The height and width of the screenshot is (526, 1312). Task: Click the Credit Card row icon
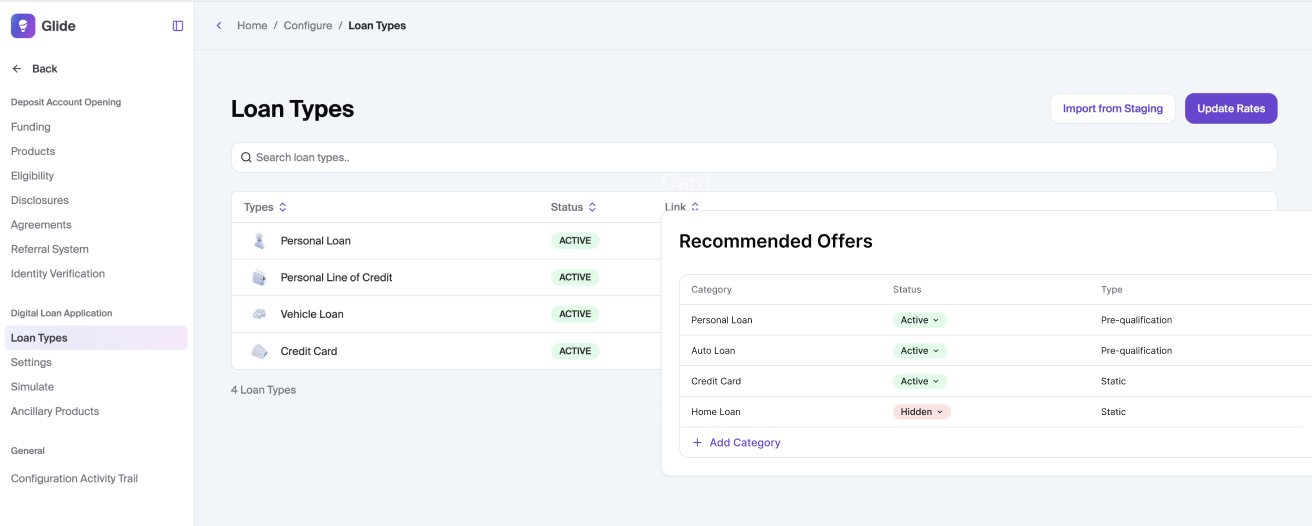tap(259, 351)
